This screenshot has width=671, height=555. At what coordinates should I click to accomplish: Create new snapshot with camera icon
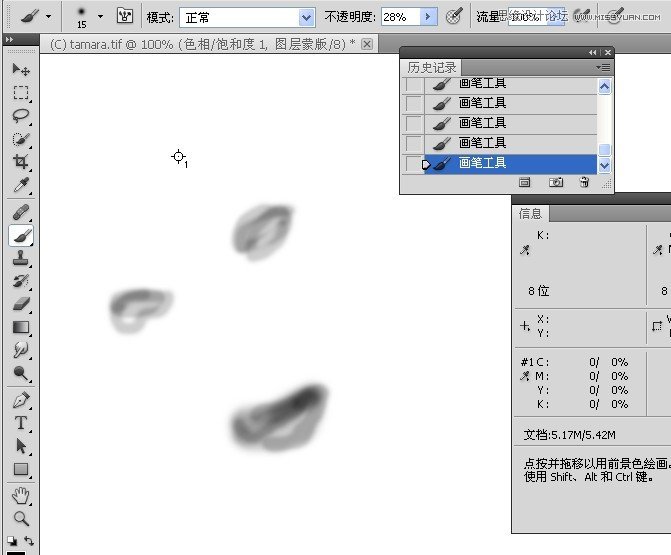(556, 183)
